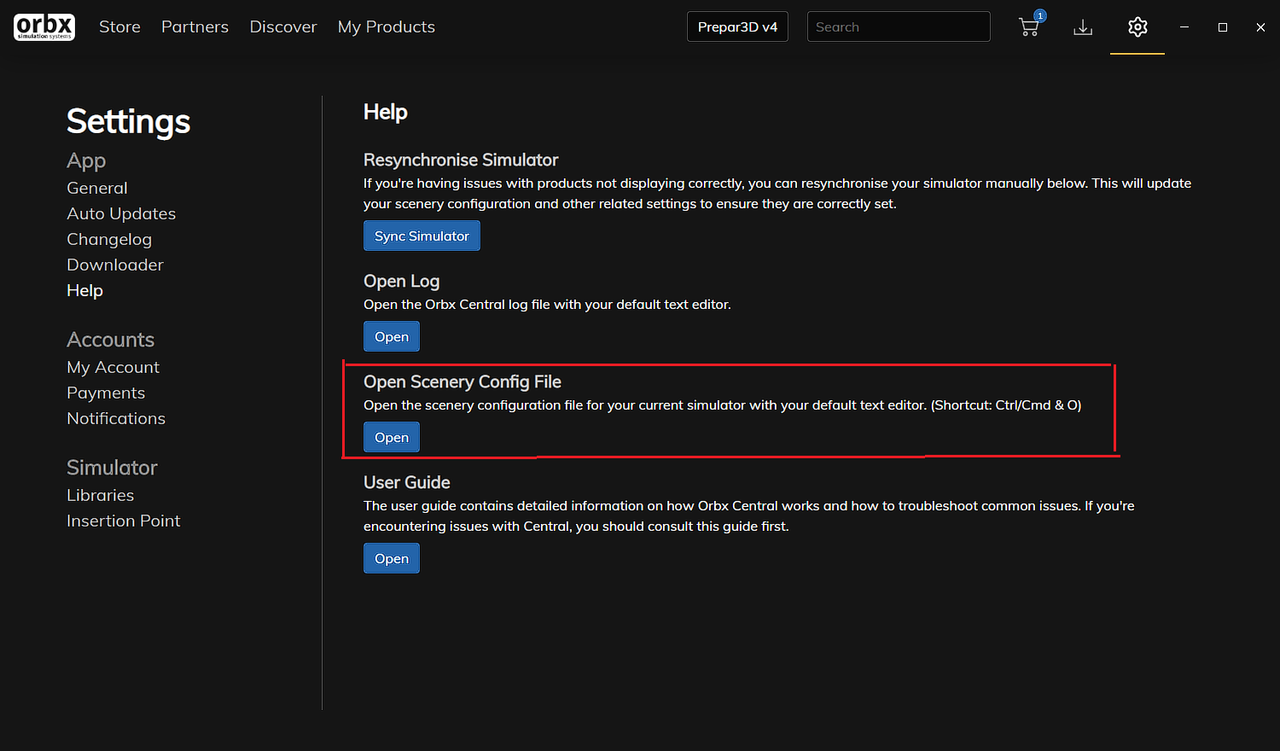
Task: Select Help in settings sidebar
Action: click(x=85, y=290)
